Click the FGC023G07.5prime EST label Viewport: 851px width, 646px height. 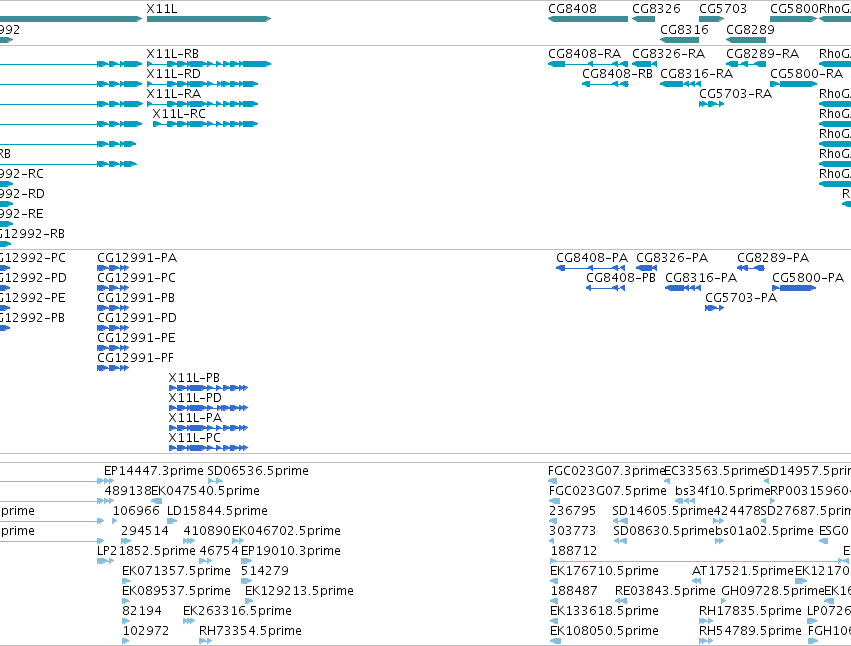(608, 491)
